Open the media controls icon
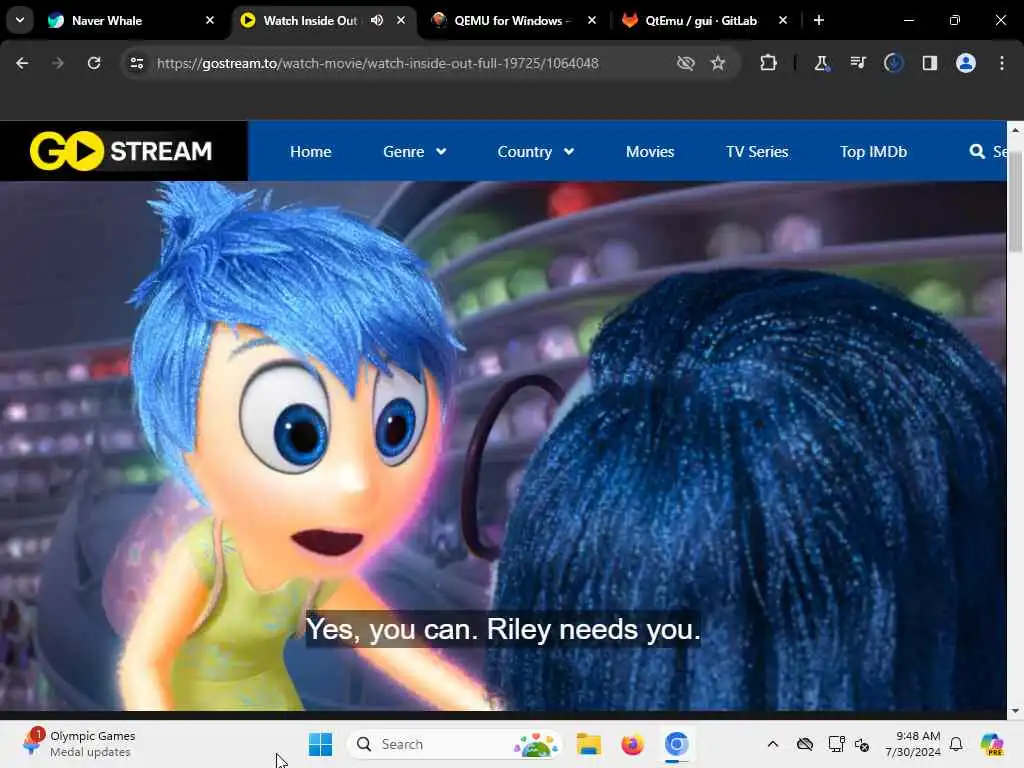Image resolution: width=1024 pixels, height=768 pixels. point(857,63)
